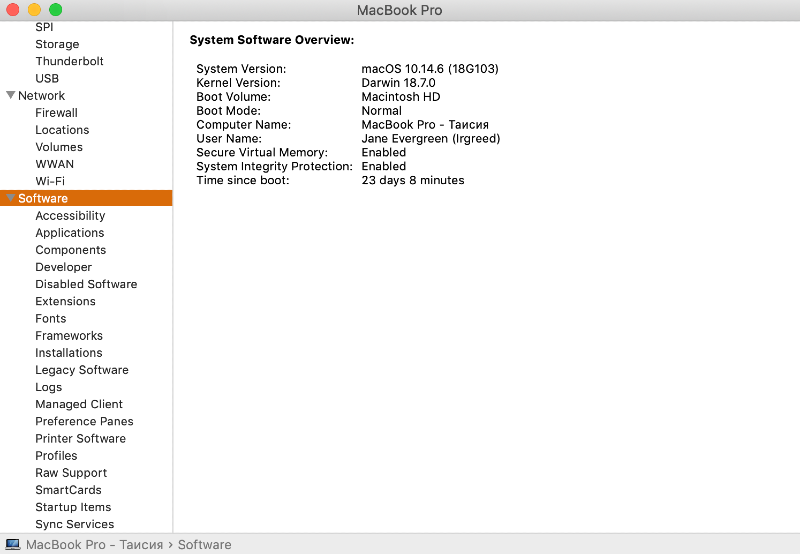Collapse the Software disclosure triangle
The image size is (800, 554).
[x=10, y=198]
